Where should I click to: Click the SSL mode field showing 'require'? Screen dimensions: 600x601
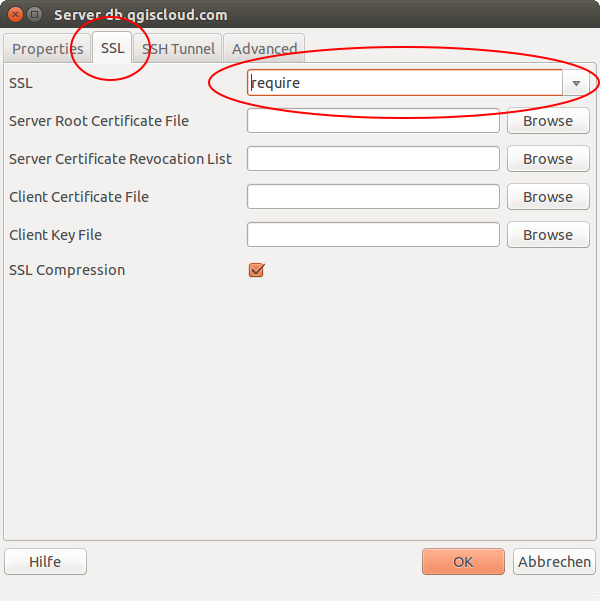[404, 83]
